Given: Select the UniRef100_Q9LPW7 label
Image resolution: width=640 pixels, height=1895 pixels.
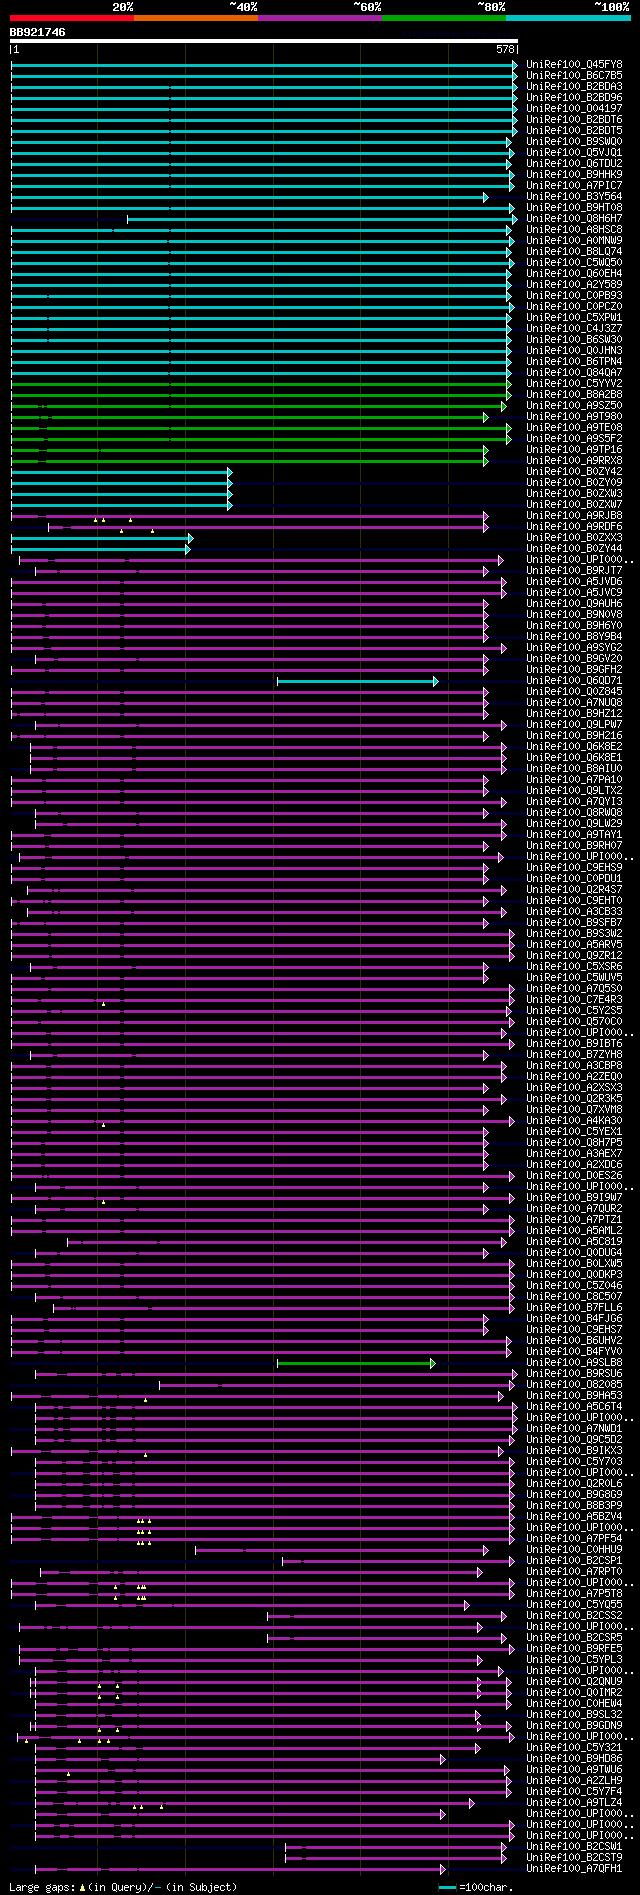Looking at the screenshot, I should pos(574,724).
